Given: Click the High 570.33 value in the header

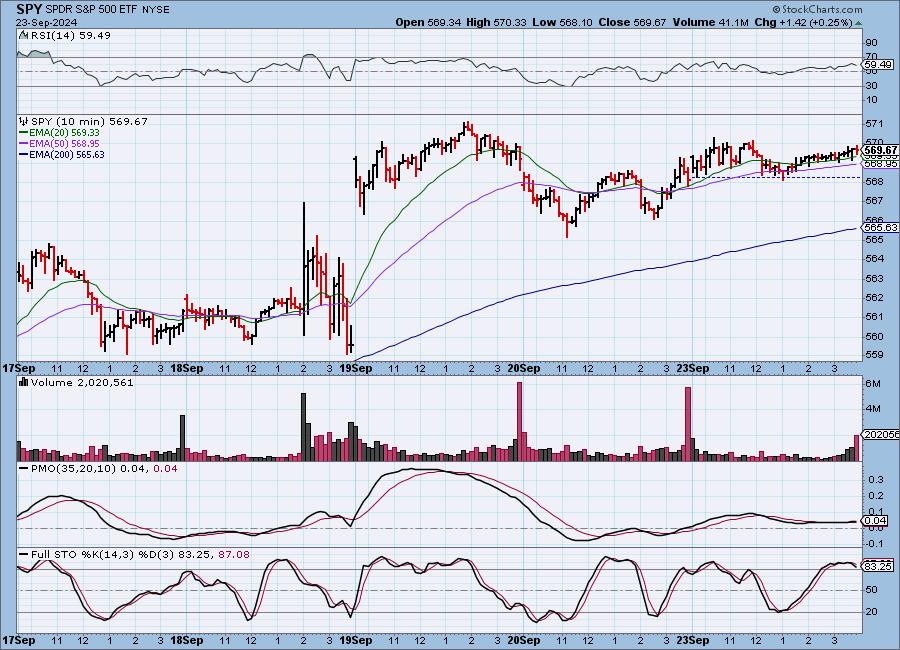Looking at the screenshot, I should pyautogui.click(x=496, y=22).
